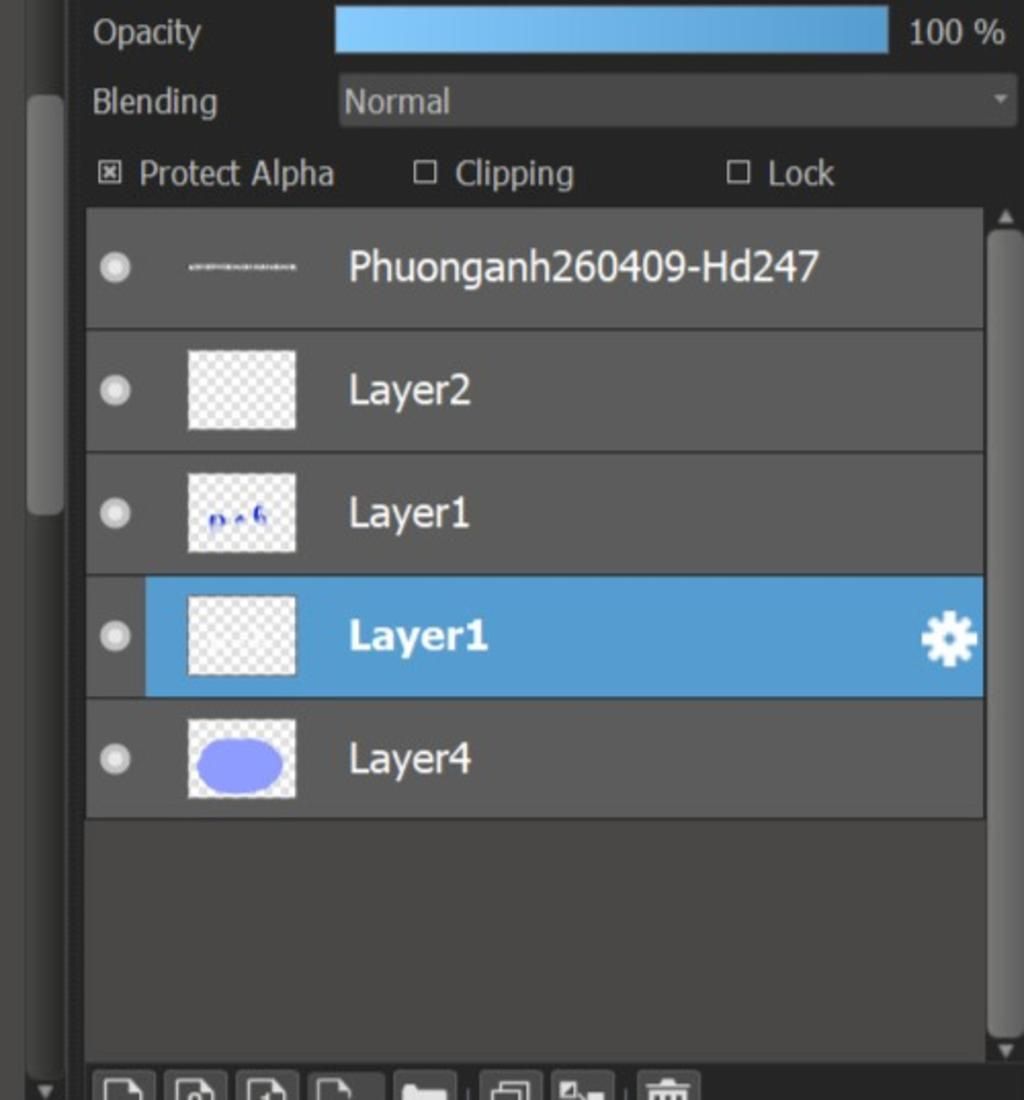The image size is (1024, 1100).
Task: Click the layer list scroll-down arrow
Action: [x=1005, y=1050]
